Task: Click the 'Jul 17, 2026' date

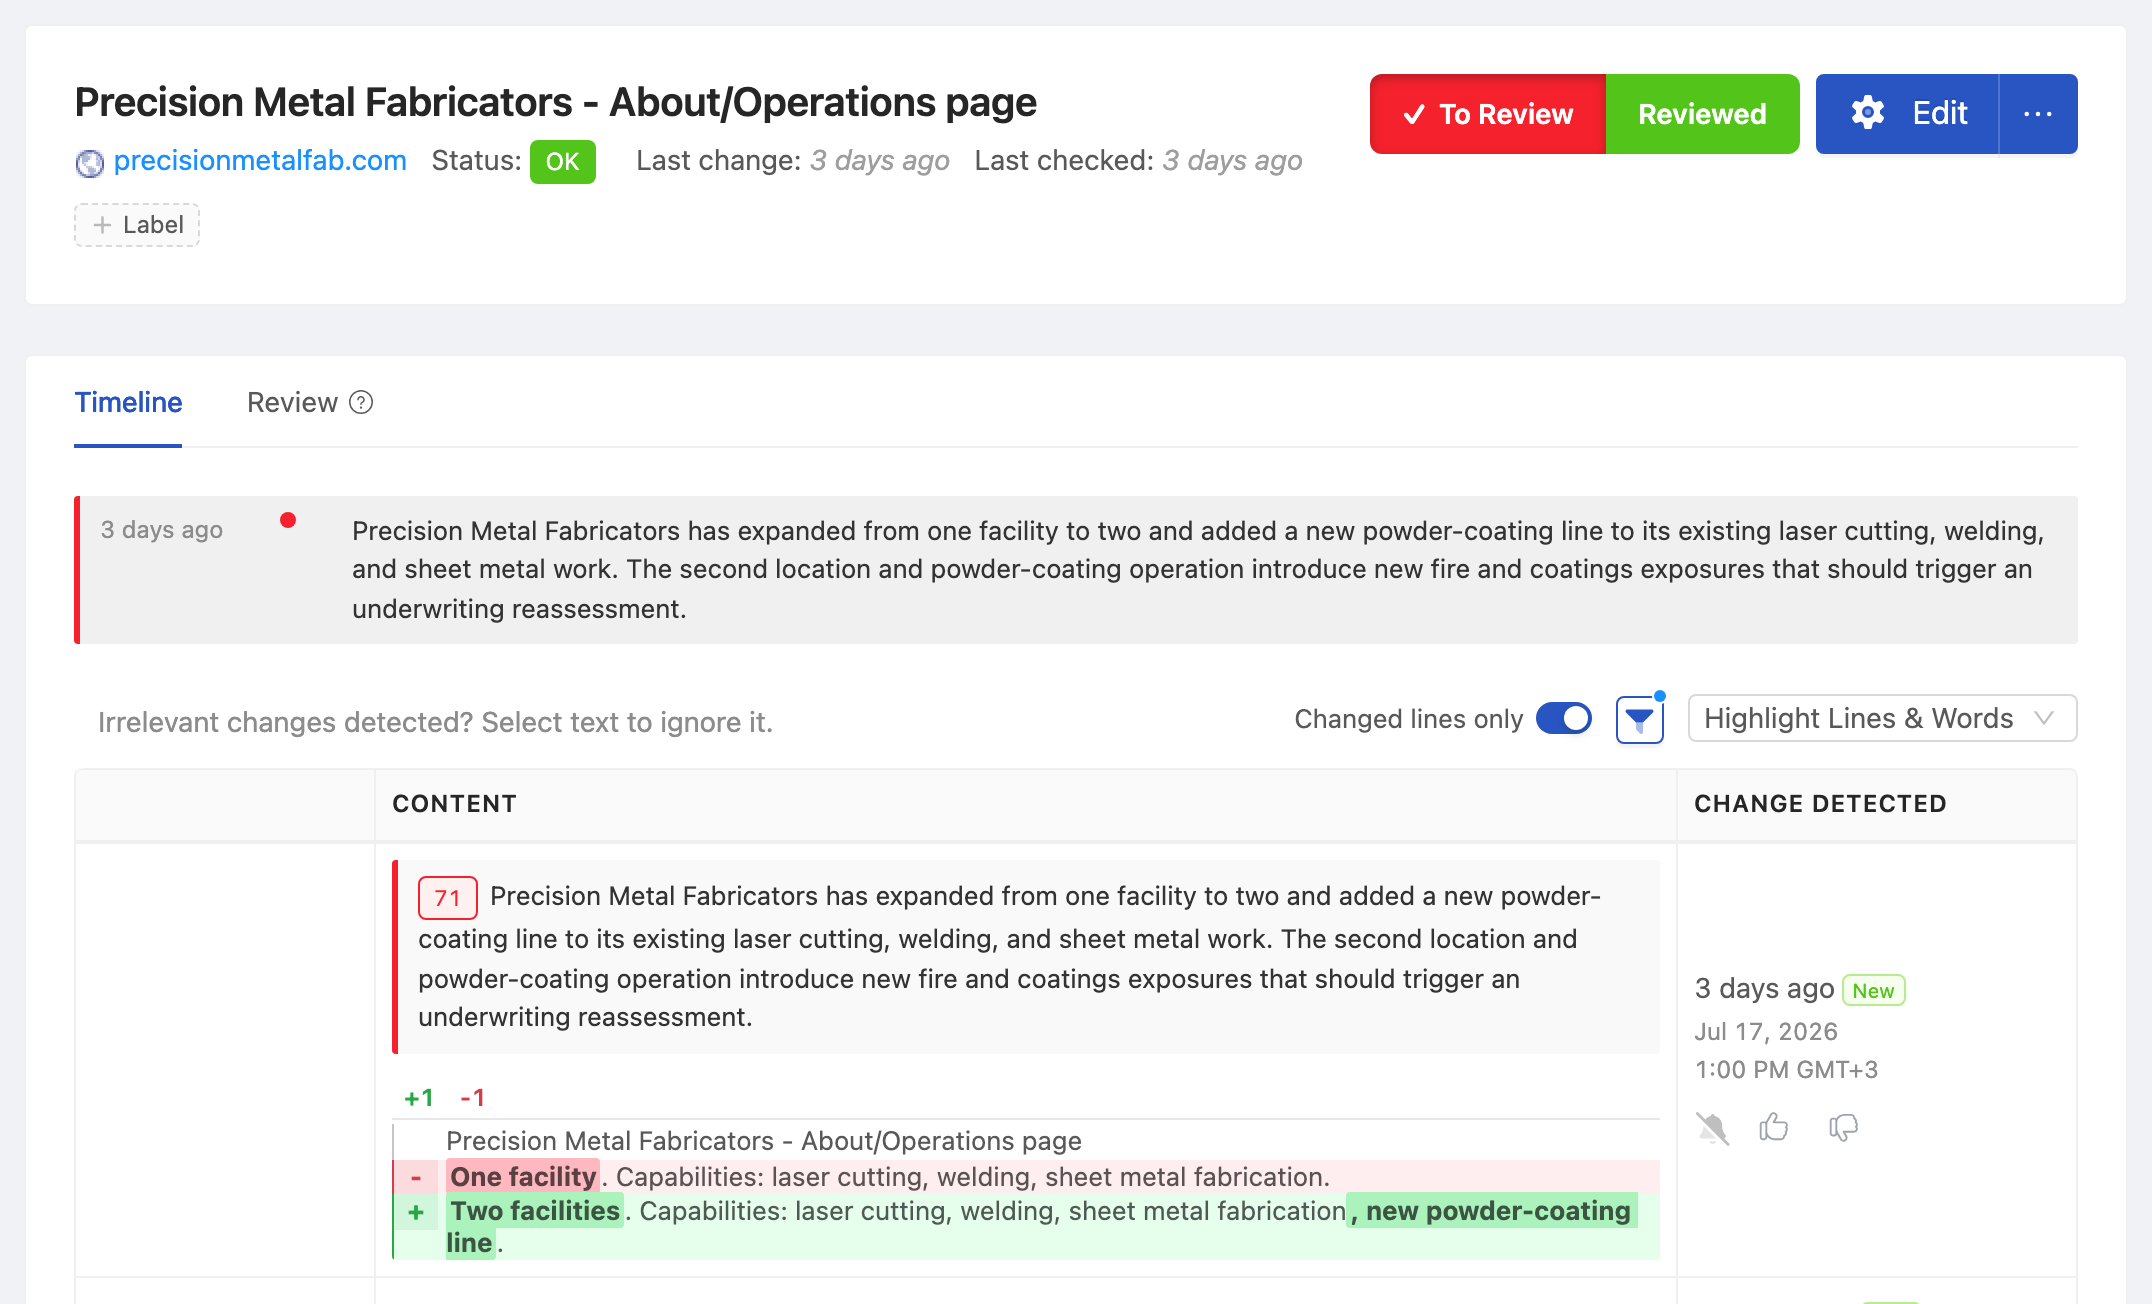Action: tap(1766, 1032)
